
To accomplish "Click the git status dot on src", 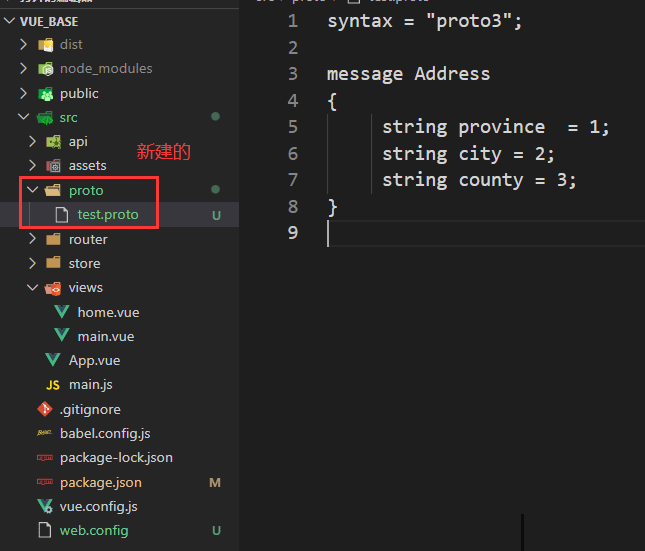I will pos(215,116).
